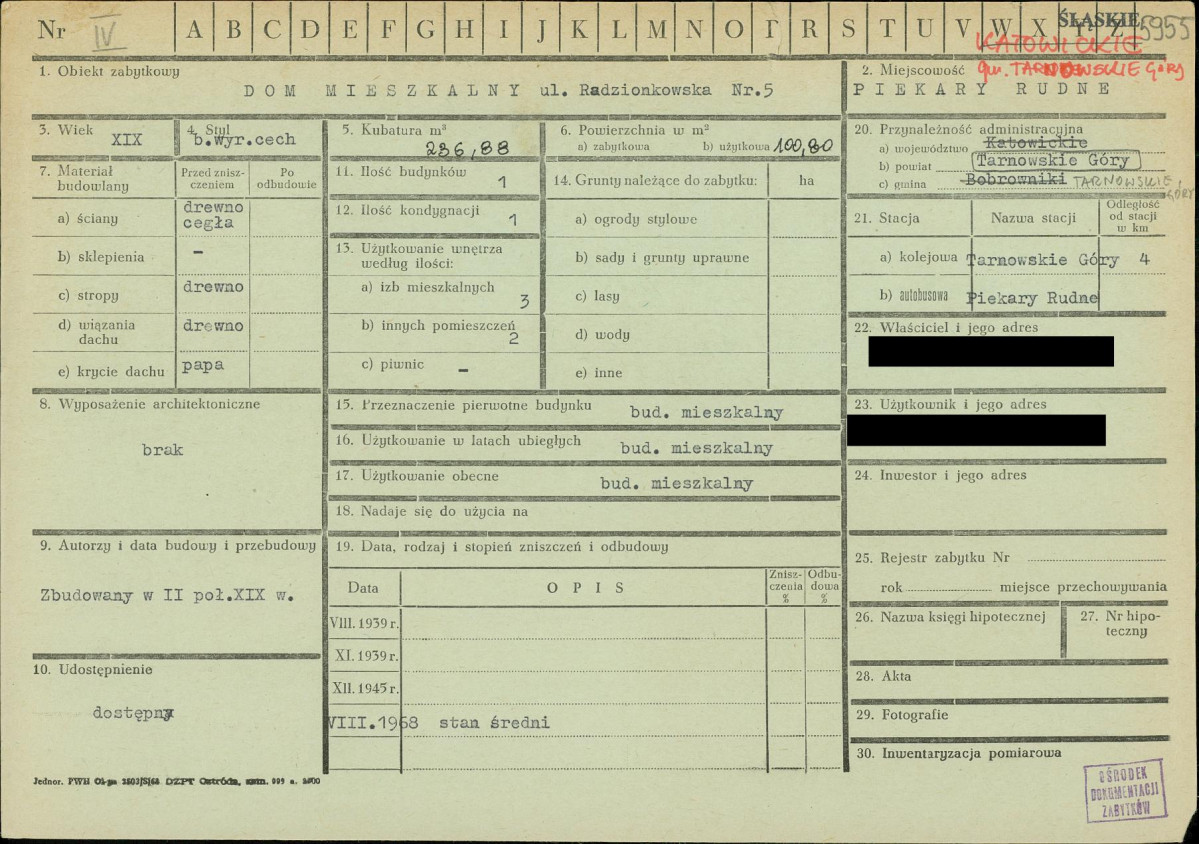Image resolution: width=1199 pixels, height=844 pixels.
Task: Click the "c) piwnic" label
Action: coord(392,364)
